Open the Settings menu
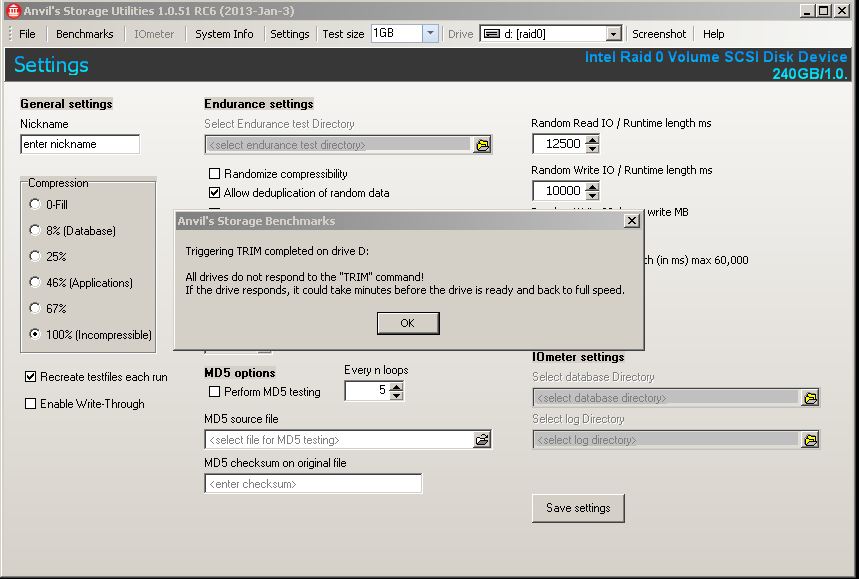 tap(290, 34)
